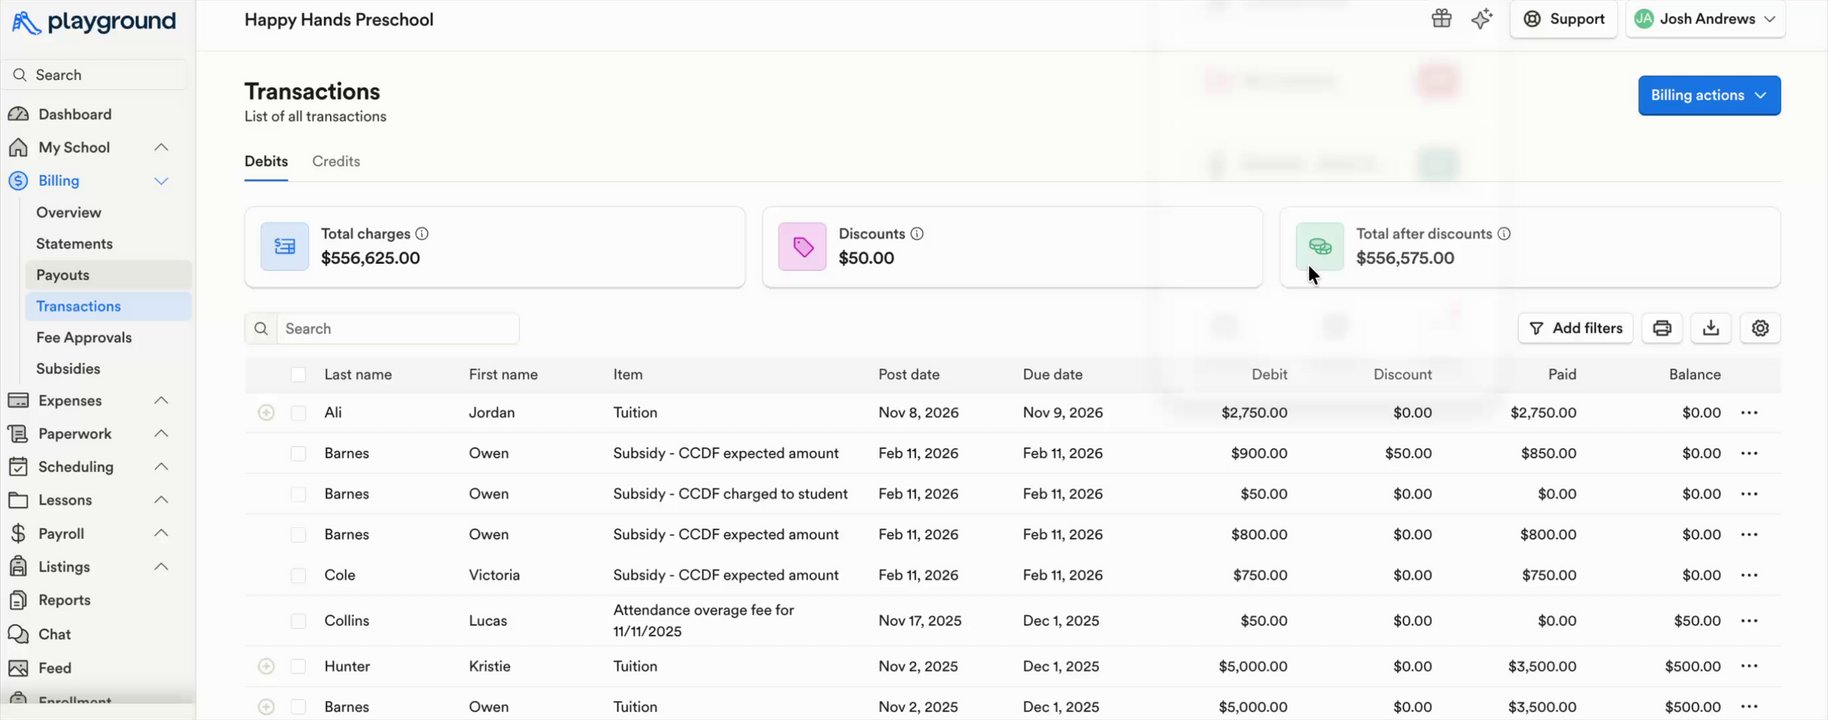Expand the My School sidebar section
This screenshot has width=1828, height=720.
[161, 148]
